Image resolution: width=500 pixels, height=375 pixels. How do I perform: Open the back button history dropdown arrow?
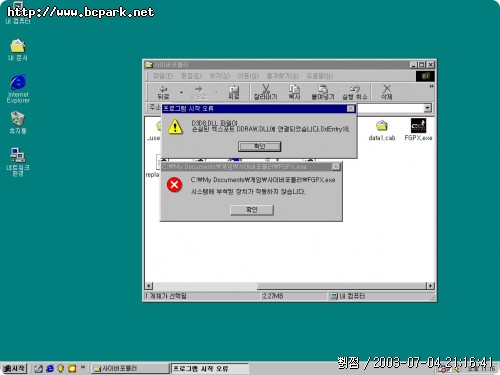coord(181,92)
